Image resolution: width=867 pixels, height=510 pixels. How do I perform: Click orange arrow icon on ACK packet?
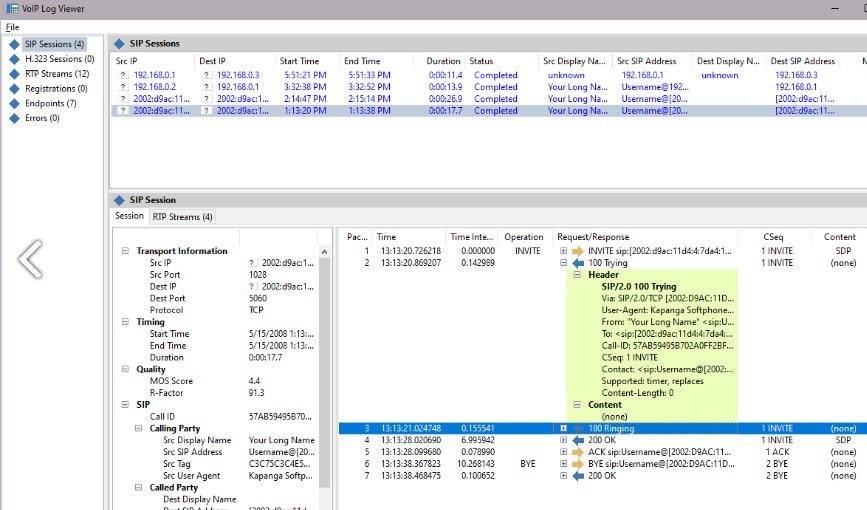578,452
